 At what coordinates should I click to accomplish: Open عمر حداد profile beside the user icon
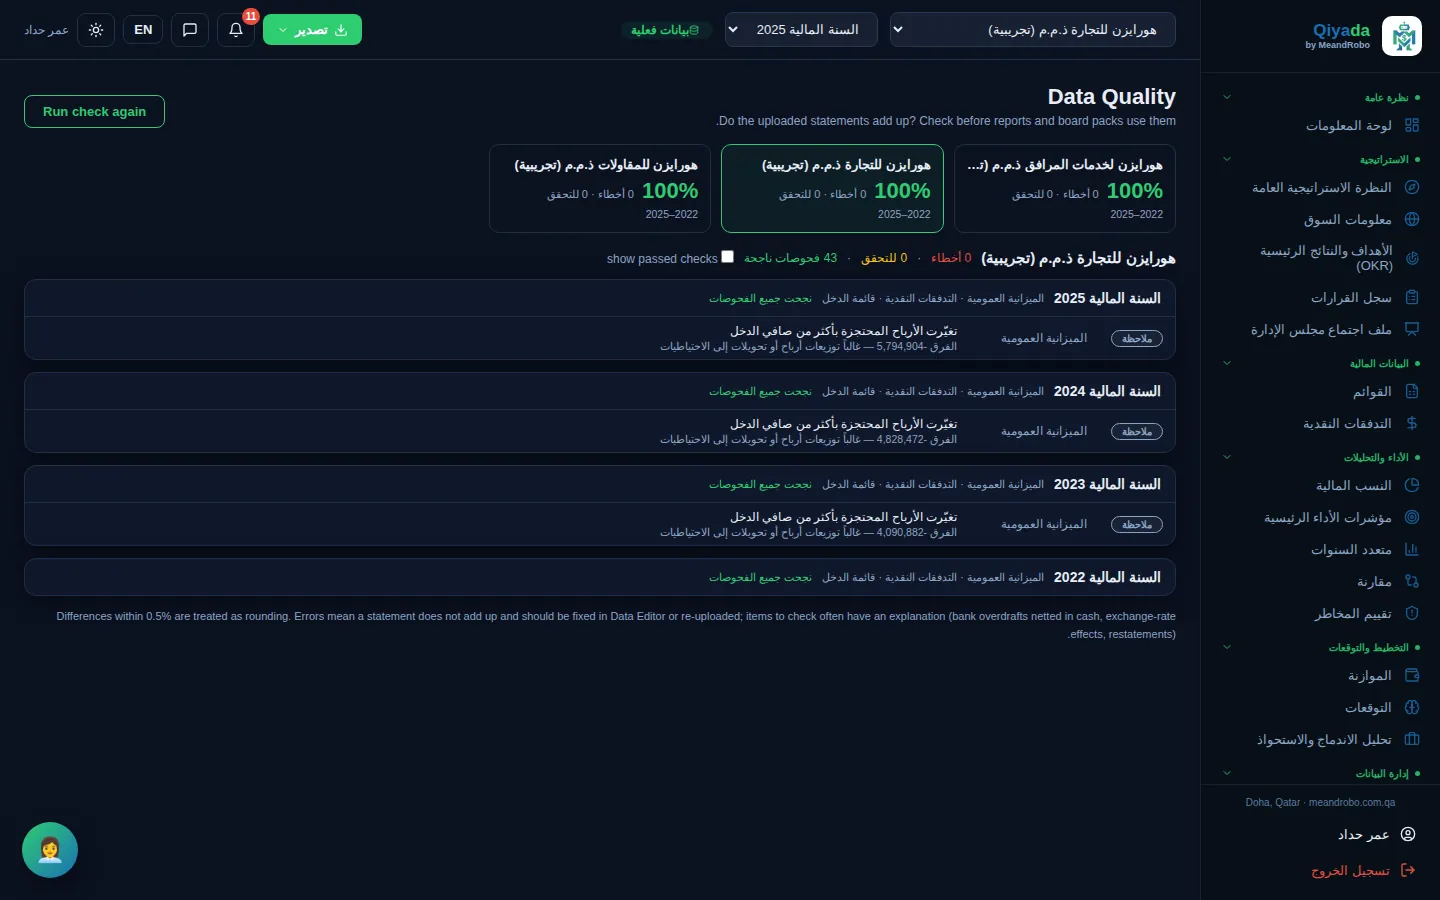tap(1364, 834)
